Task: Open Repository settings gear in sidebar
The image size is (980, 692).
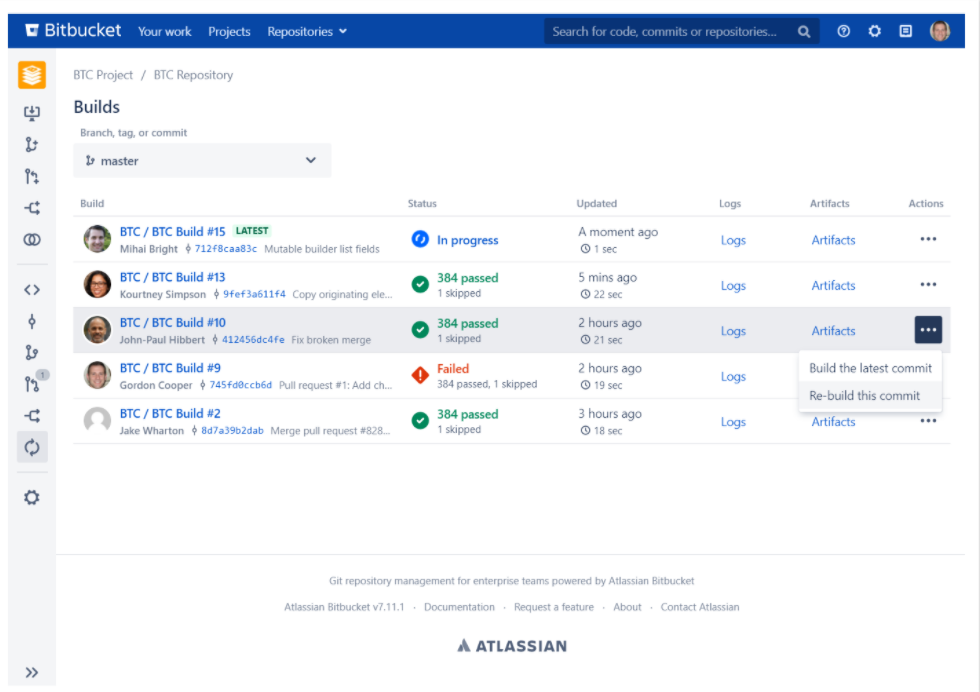Action: (x=32, y=497)
